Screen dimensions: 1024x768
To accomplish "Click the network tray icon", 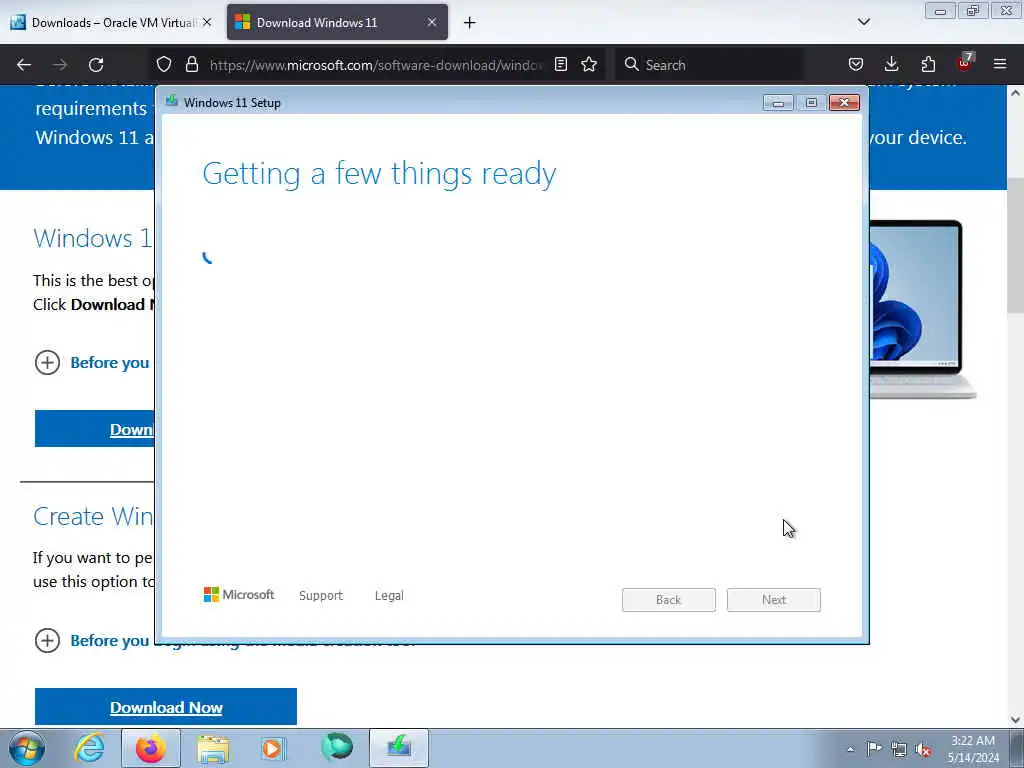I will pyautogui.click(x=899, y=749).
